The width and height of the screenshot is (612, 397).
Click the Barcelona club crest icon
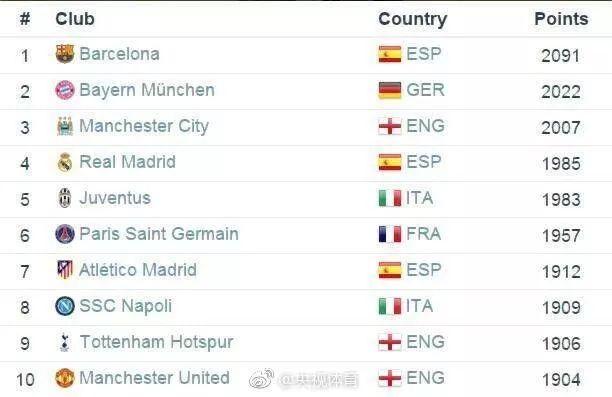click(65, 54)
